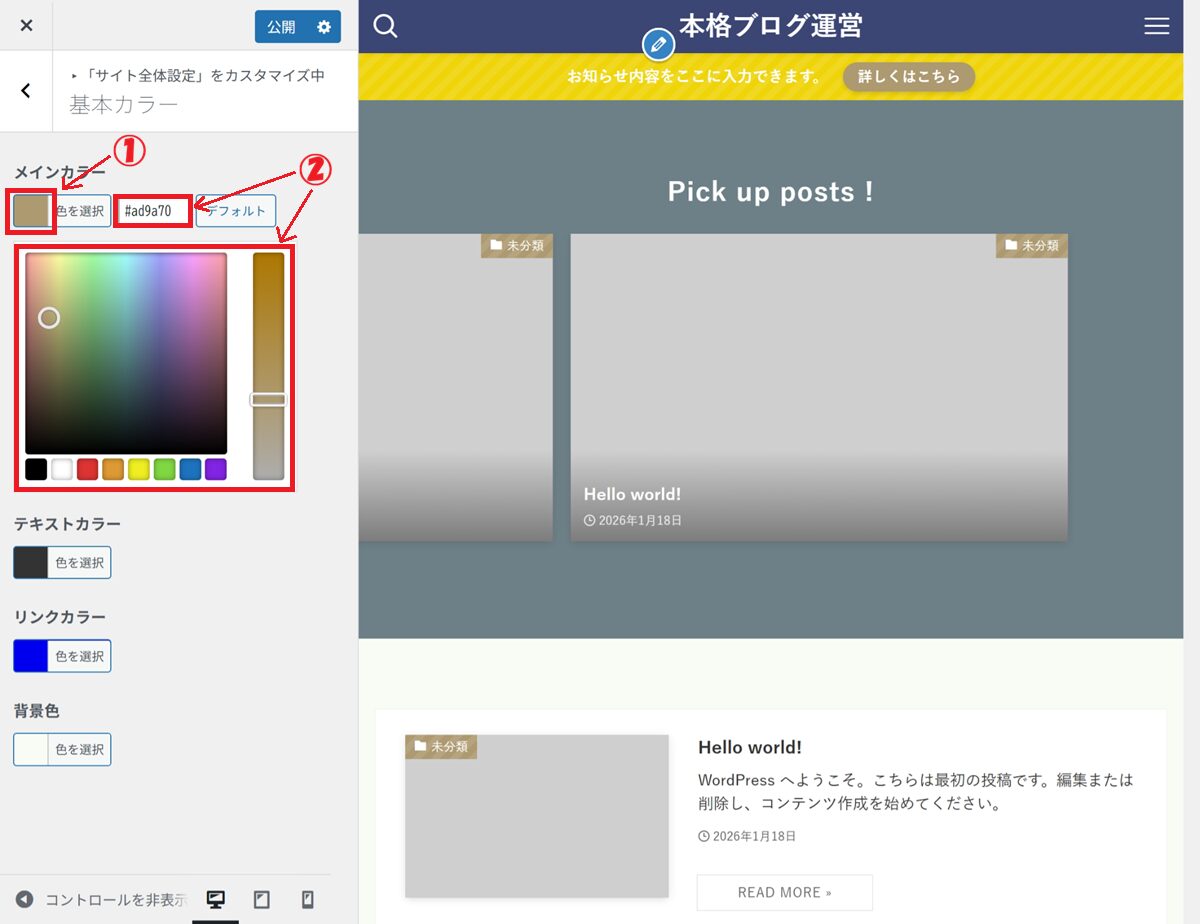Click the blue pencil edit shortcut icon

657,45
